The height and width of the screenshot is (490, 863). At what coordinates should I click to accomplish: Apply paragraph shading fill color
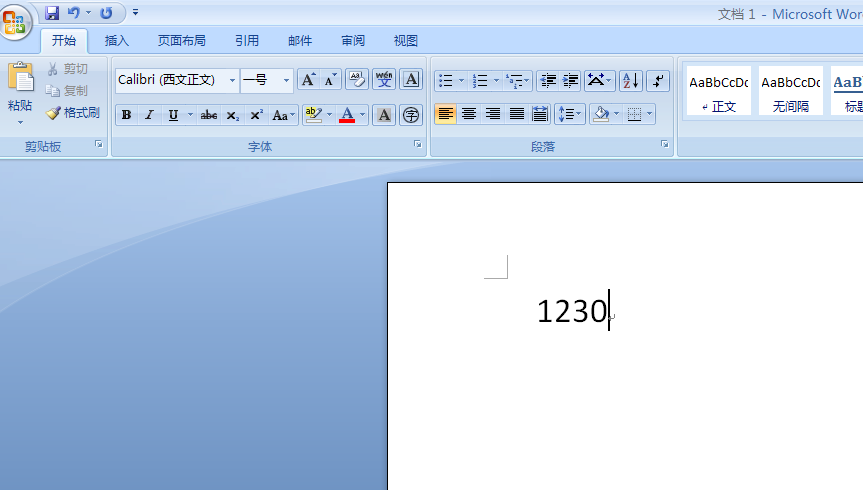[601, 114]
